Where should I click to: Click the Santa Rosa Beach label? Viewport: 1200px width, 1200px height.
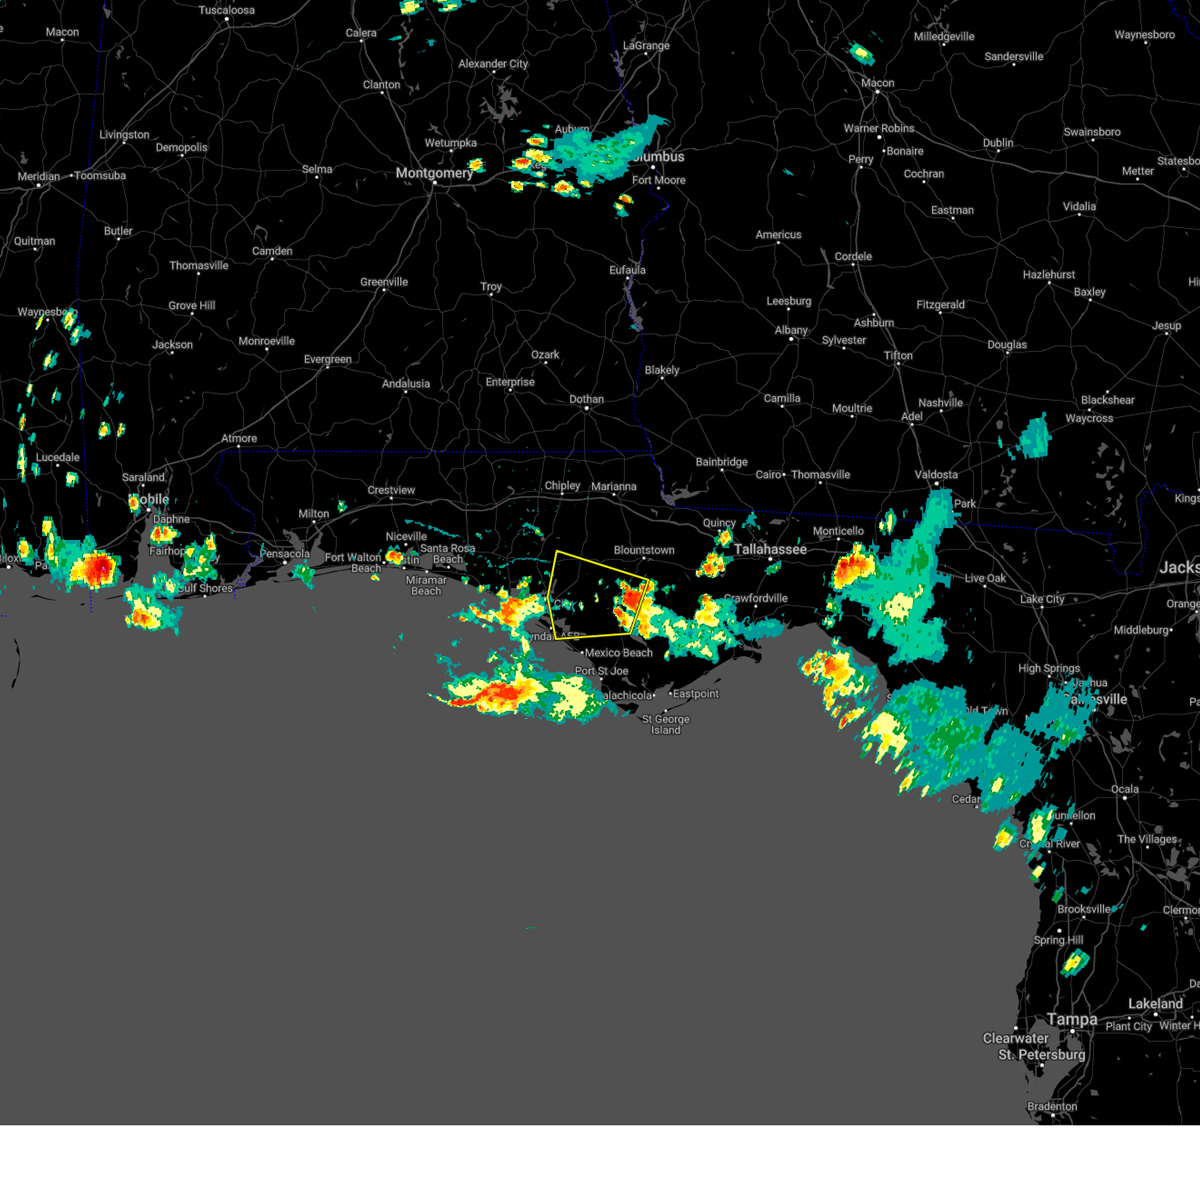447,553
